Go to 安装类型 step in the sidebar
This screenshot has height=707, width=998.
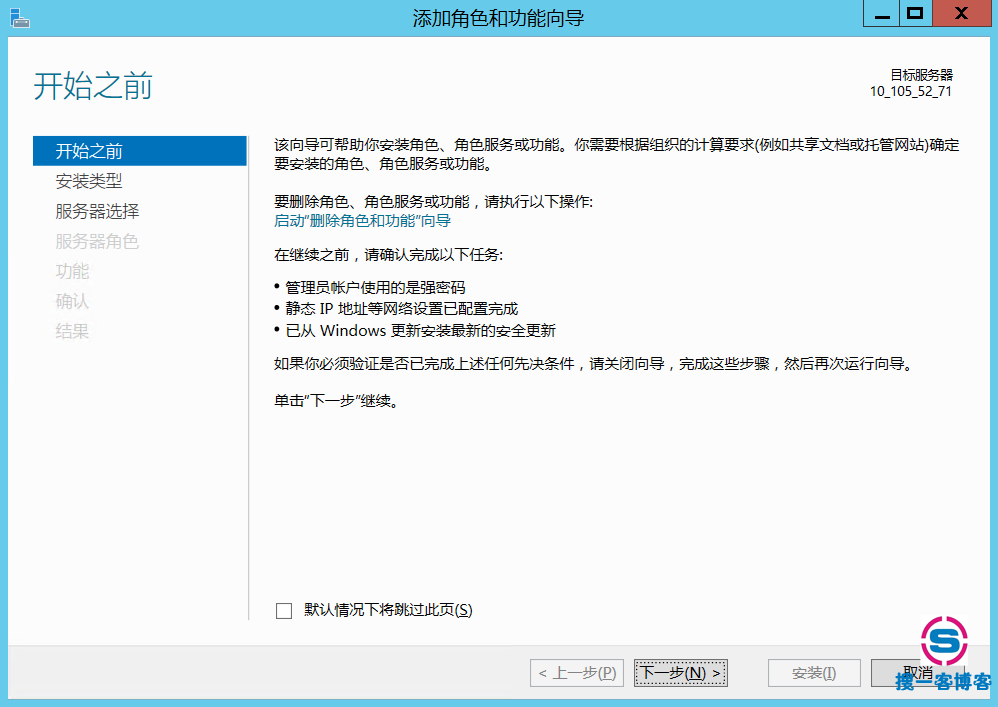(89, 181)
